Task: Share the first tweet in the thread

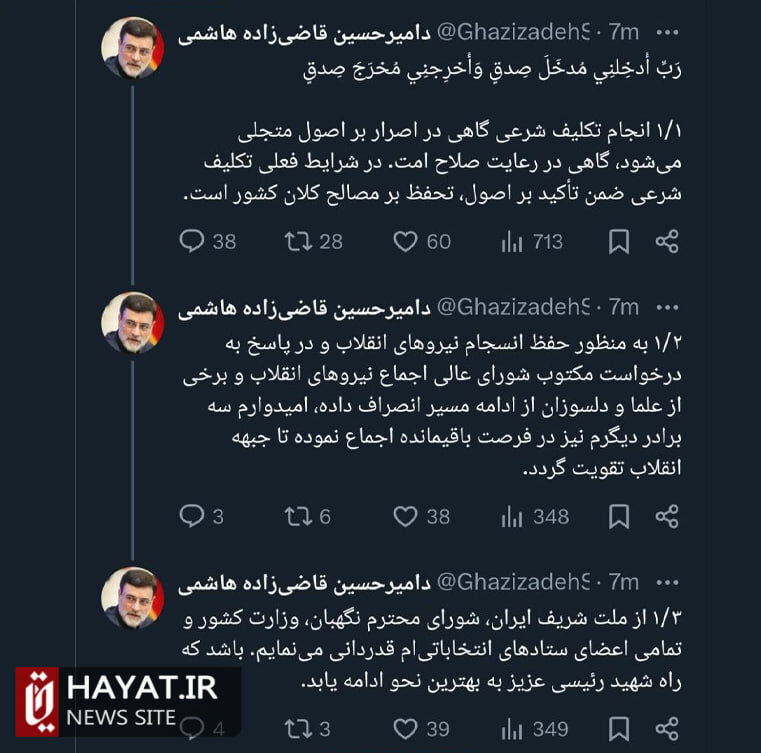Action: pyautogui.click(x=667, y=241)
